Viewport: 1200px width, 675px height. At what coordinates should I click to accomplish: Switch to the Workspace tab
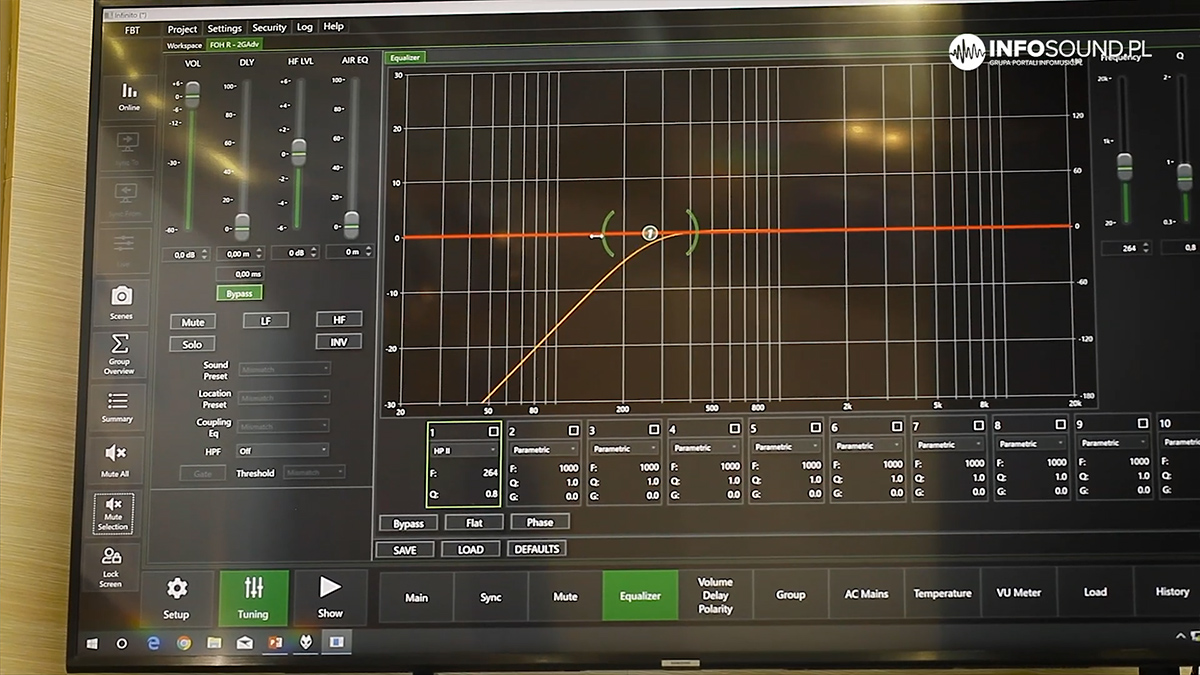point(184,45)
